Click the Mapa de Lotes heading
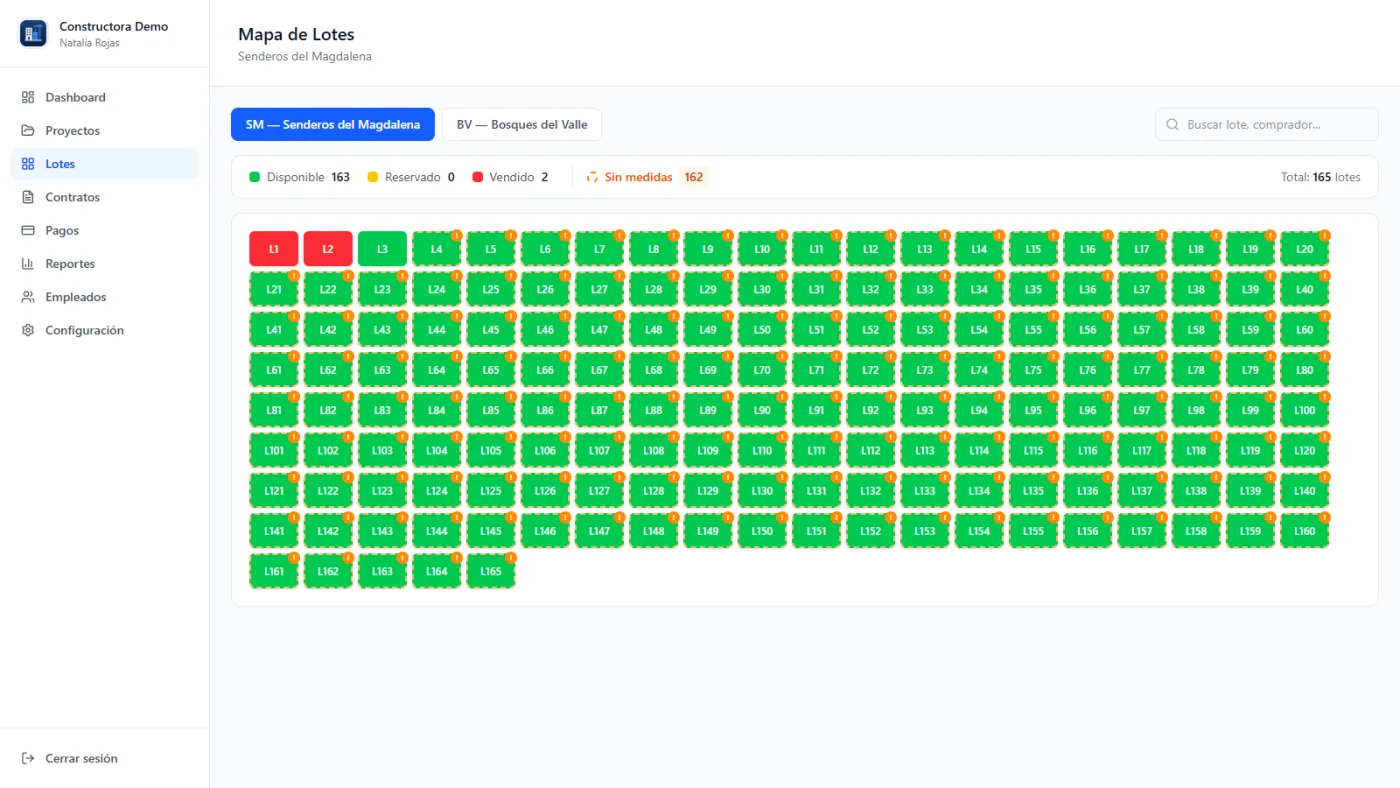The height and width of the screenshot is (788, 1400). click(296, 35)
